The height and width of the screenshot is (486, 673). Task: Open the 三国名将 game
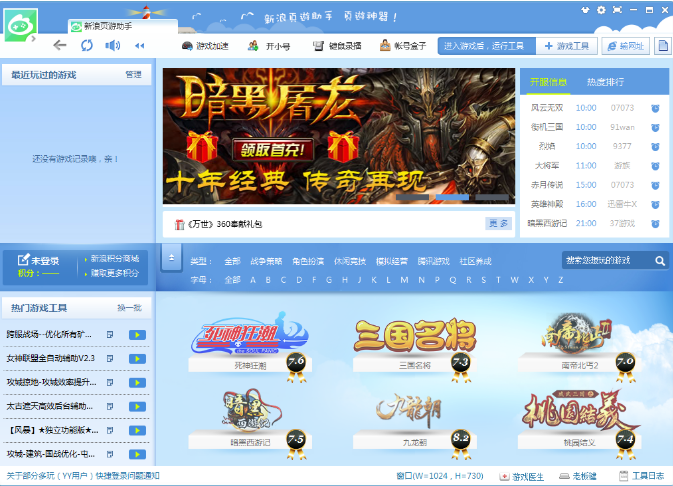point(415,343)
